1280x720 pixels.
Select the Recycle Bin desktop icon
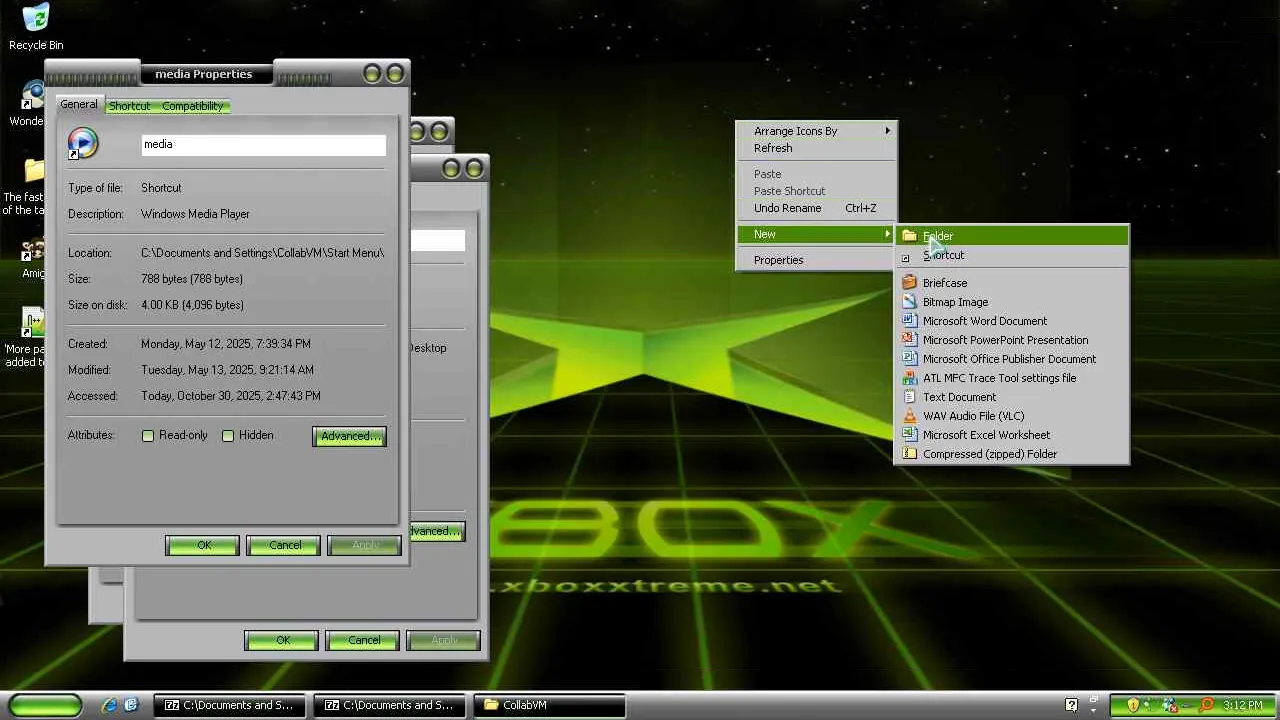(35, 27)
